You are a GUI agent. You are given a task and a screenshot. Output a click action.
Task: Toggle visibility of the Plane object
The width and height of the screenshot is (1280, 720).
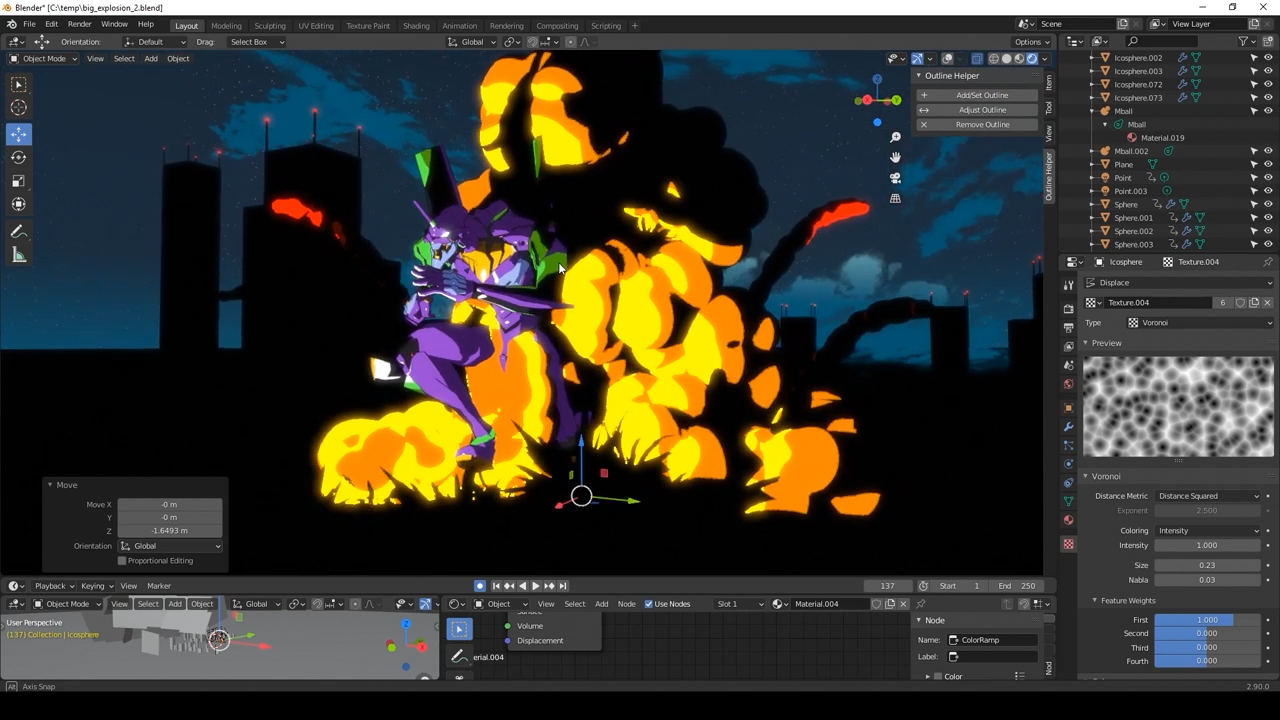tap(1268, 164)
